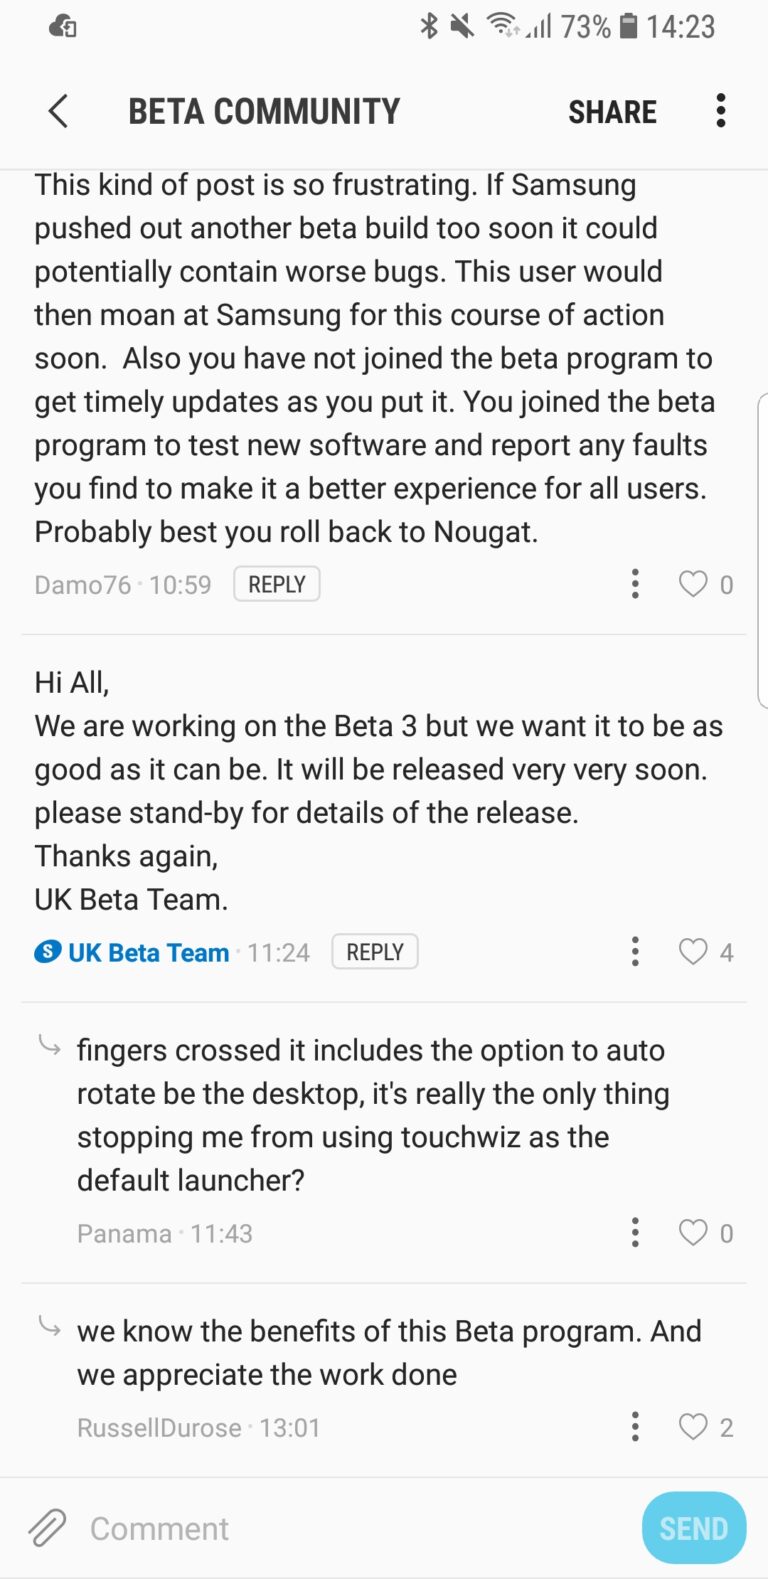The width and height of the screenshot is (768, 1579).
Task: Open the UK Beta Team profile
Action: (x=148, y=953)
